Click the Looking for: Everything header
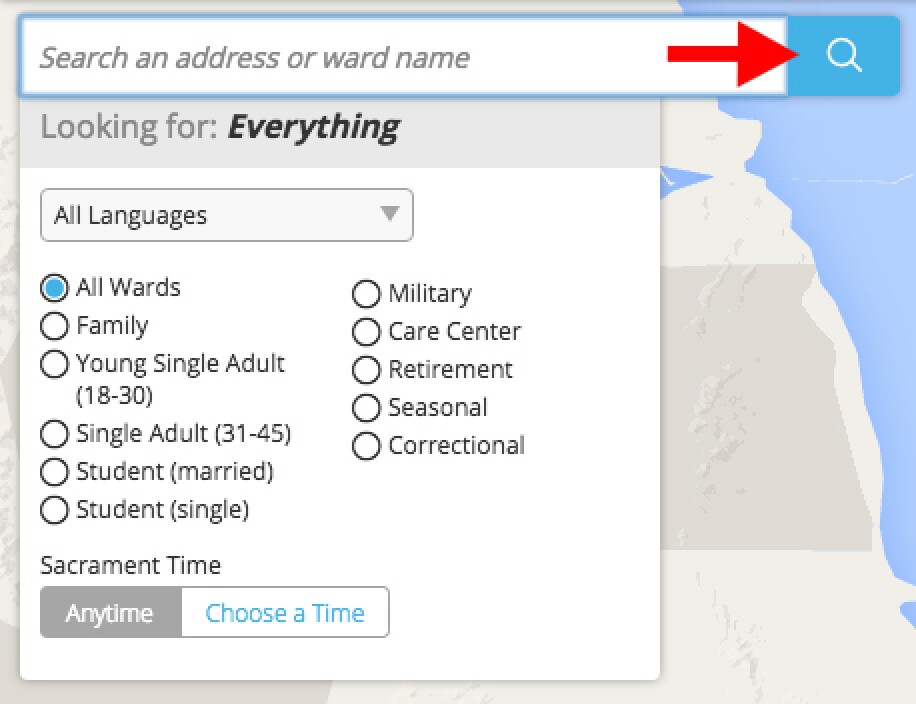Image resolution: width=916 pixels, height=704 pixels. point(220,127)
